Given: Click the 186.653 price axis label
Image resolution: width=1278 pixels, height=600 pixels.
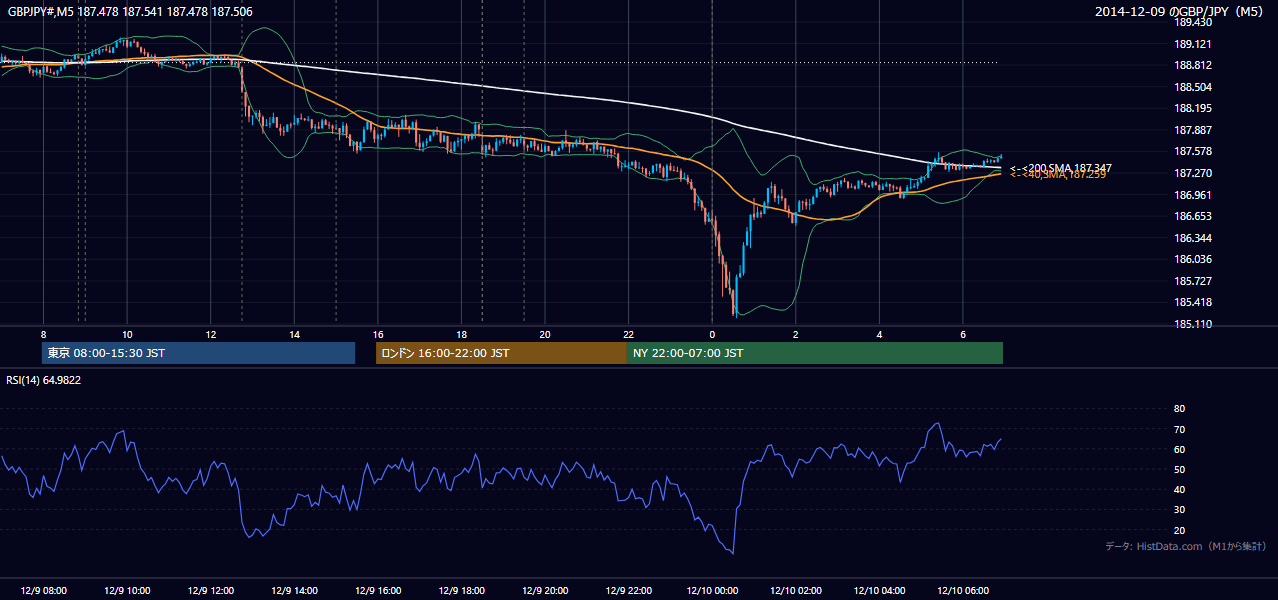Looking at the screenshot, I should tap(1192, 216).
